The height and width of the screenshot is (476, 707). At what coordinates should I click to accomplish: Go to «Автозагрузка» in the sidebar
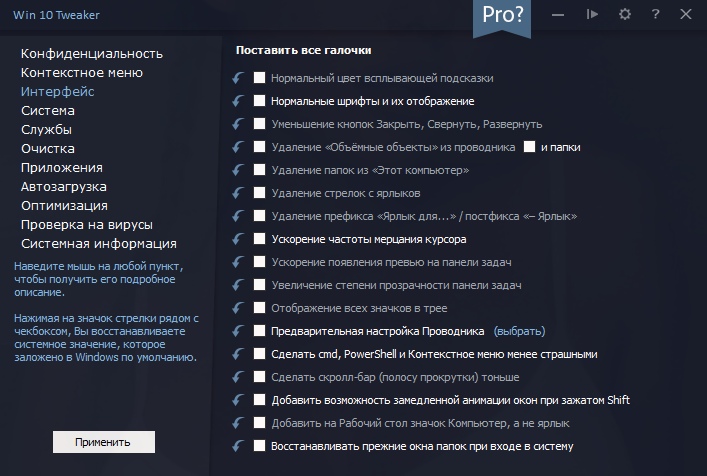pyautogui.click(x=64, y=186)
